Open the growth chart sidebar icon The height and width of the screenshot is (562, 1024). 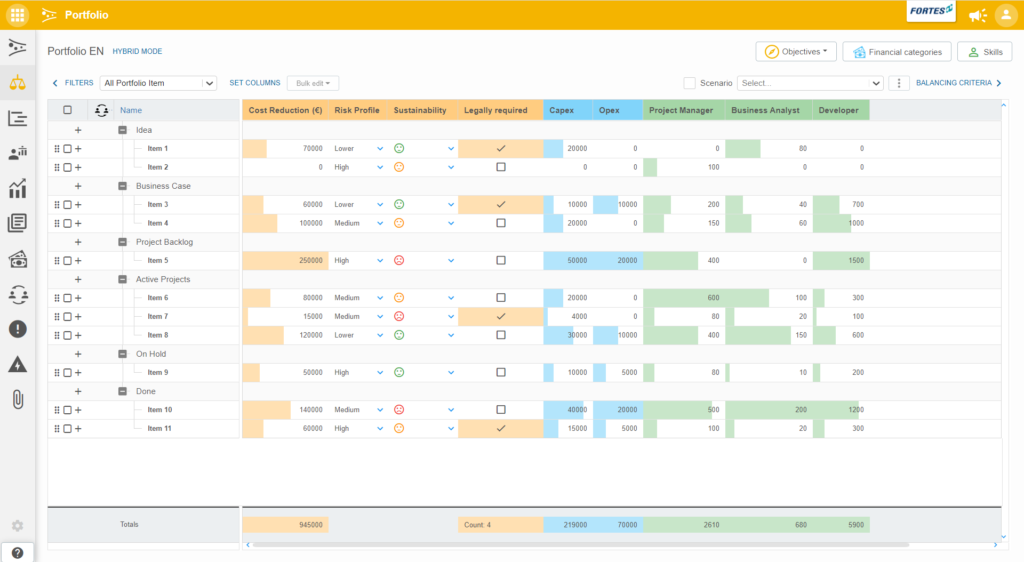tap(18, 189)
